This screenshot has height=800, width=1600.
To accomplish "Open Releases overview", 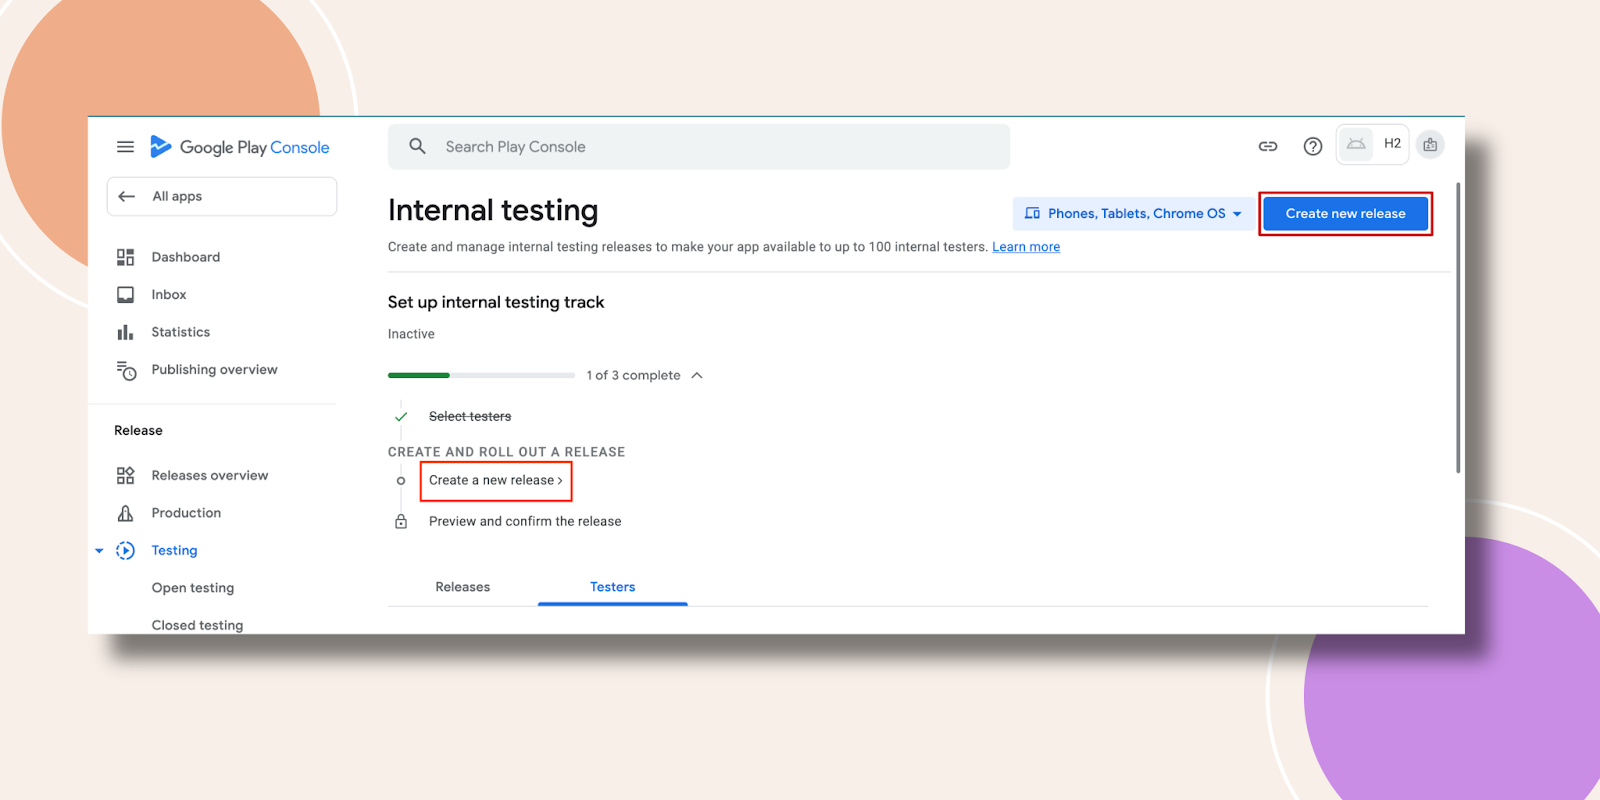I will point(210,476).
